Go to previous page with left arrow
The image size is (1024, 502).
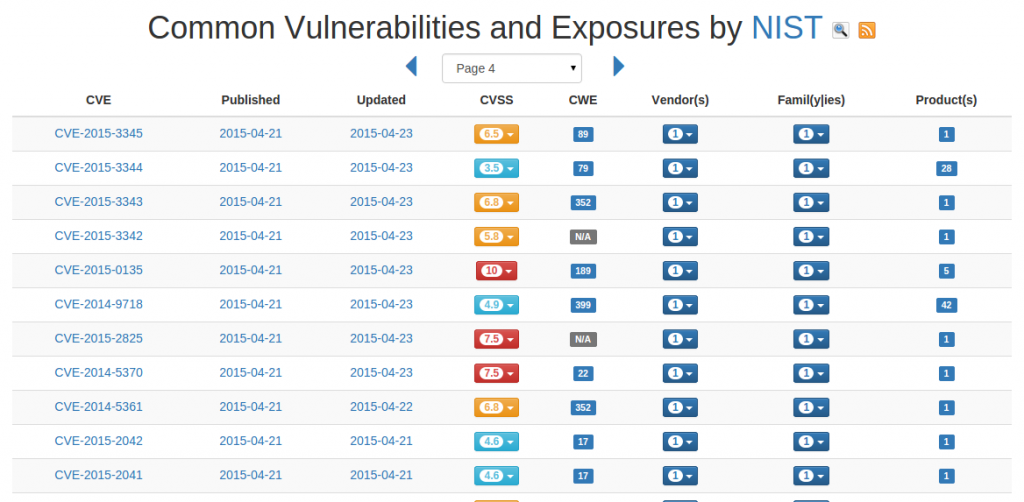click(x=411, y=66)
